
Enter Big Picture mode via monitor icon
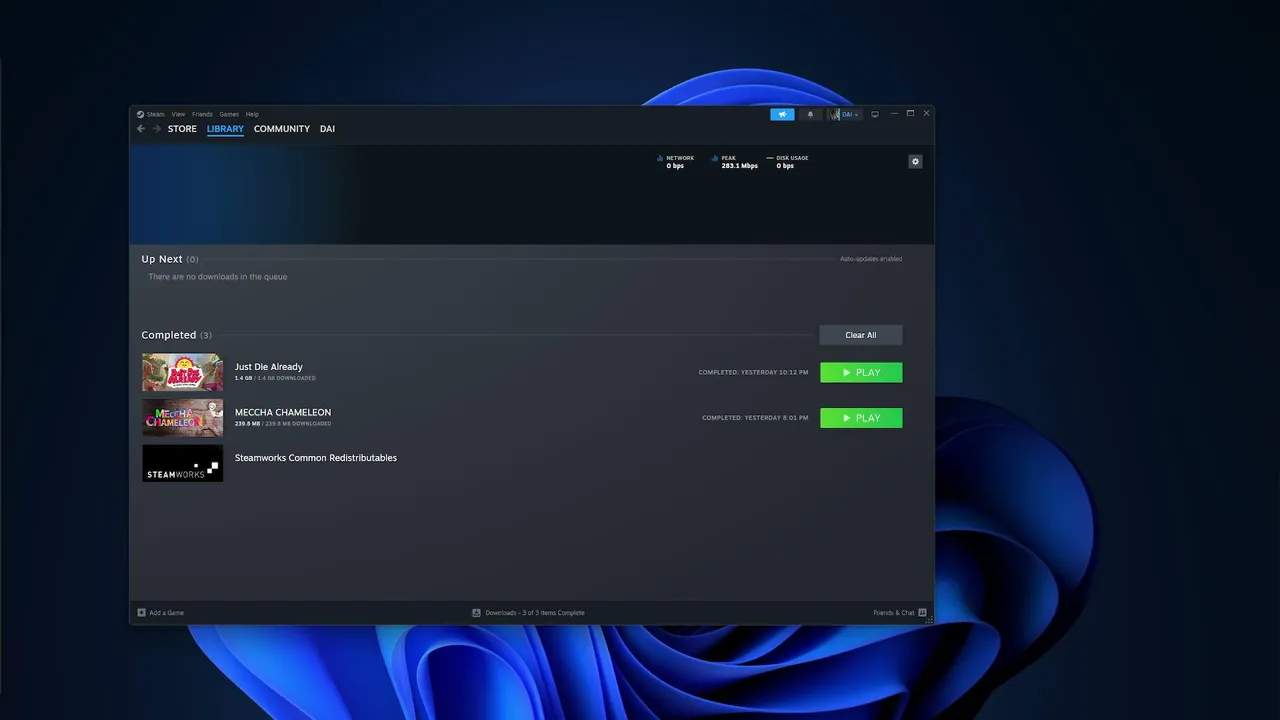[x=875, y=114]
